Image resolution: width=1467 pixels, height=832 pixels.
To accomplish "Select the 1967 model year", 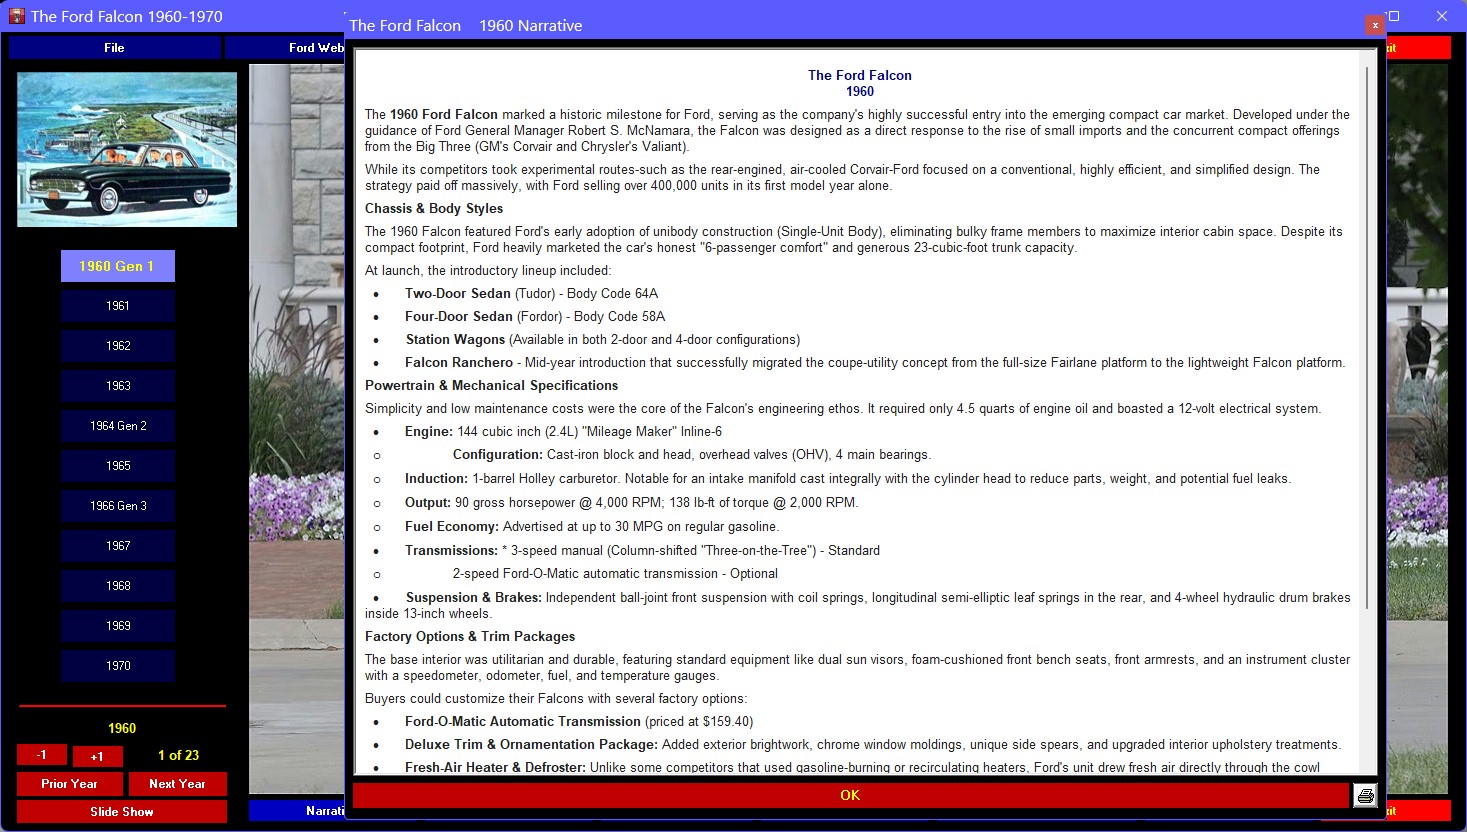I will tap(118, 546).
